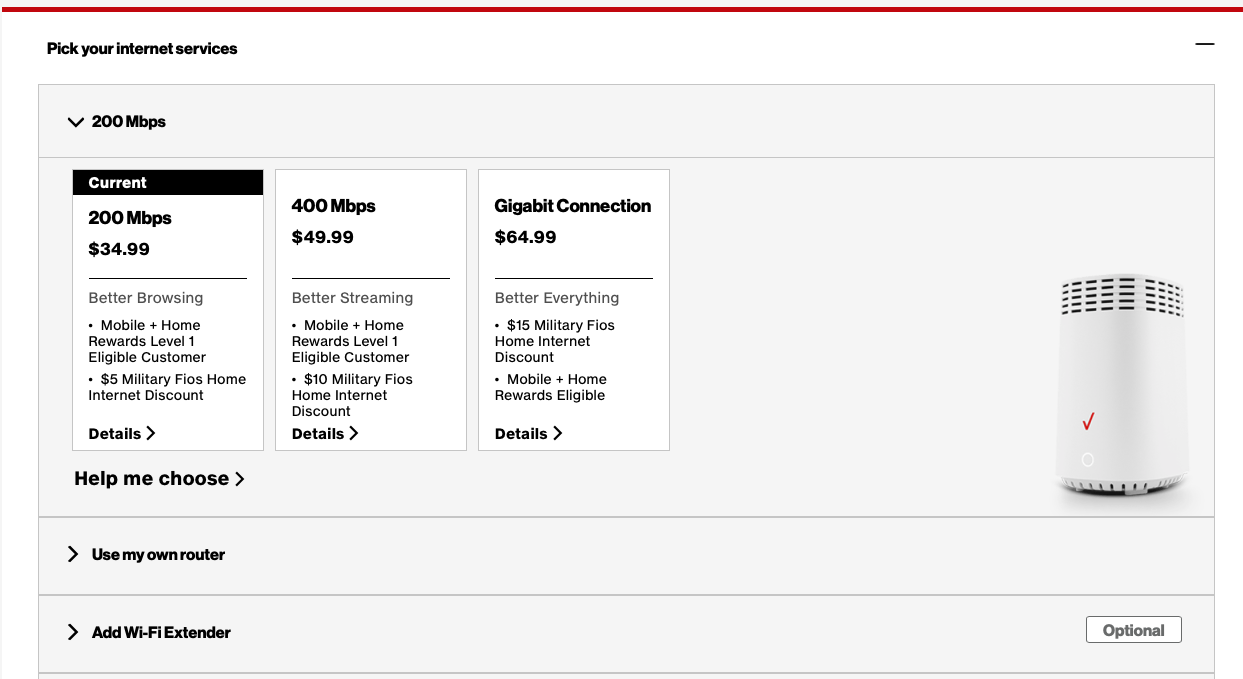Viewport: 1243px width, 679px height.
Task: Click the Current label on 200 Mbps card
Action: [117, 183]
